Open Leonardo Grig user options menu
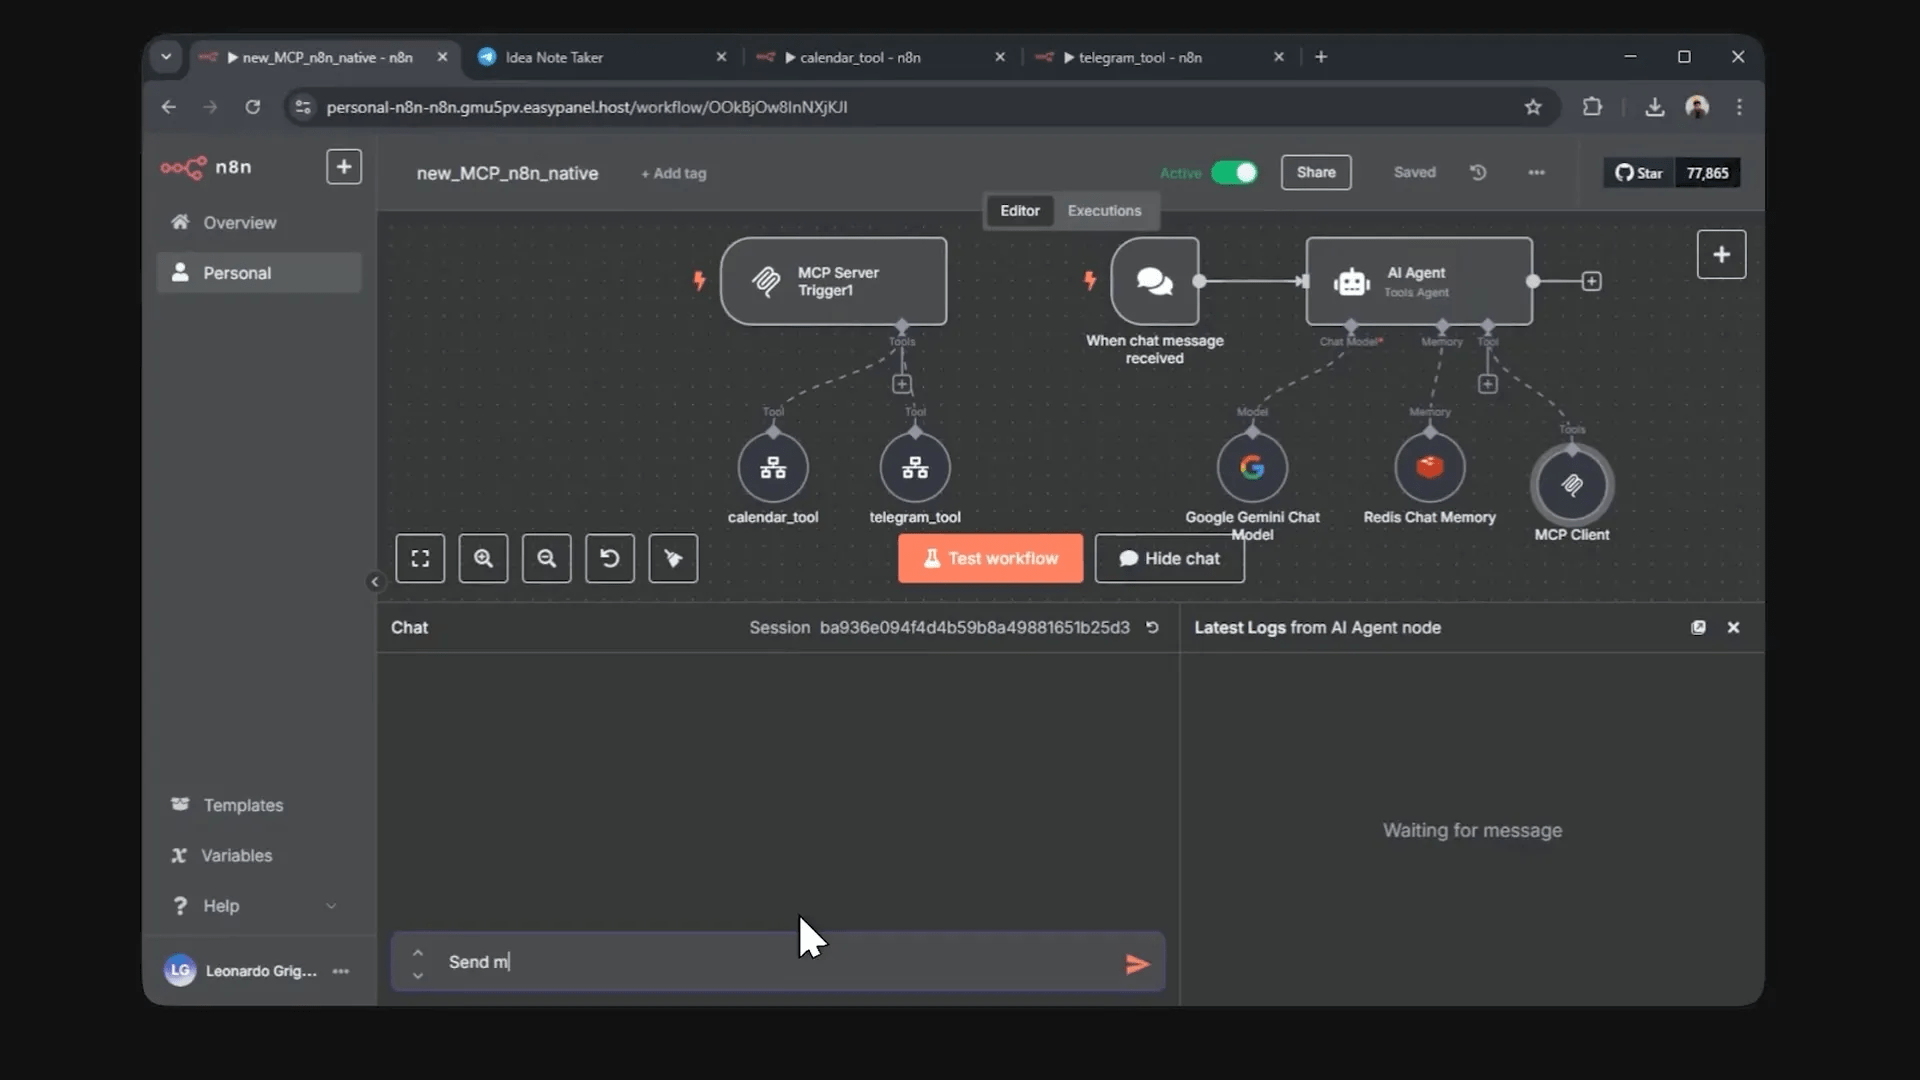This screenshot has width=1920, height=1080. click(340, 971)
